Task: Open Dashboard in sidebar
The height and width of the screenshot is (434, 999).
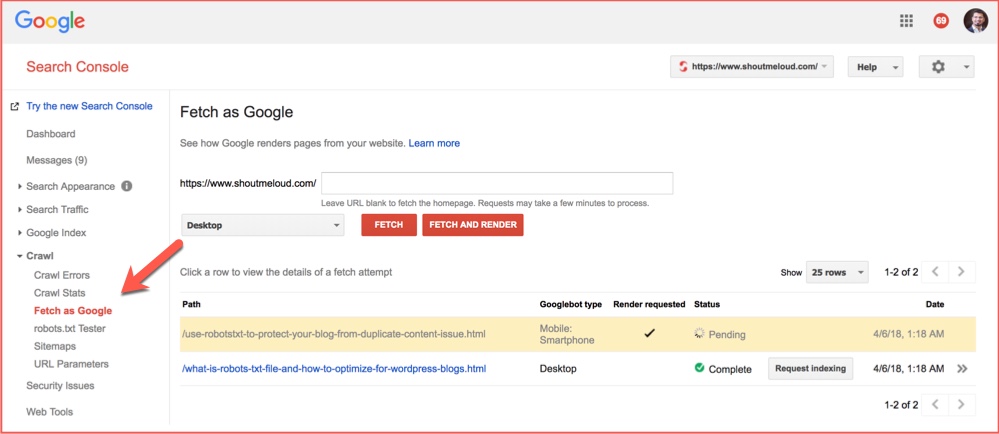Action: (50, 134)
